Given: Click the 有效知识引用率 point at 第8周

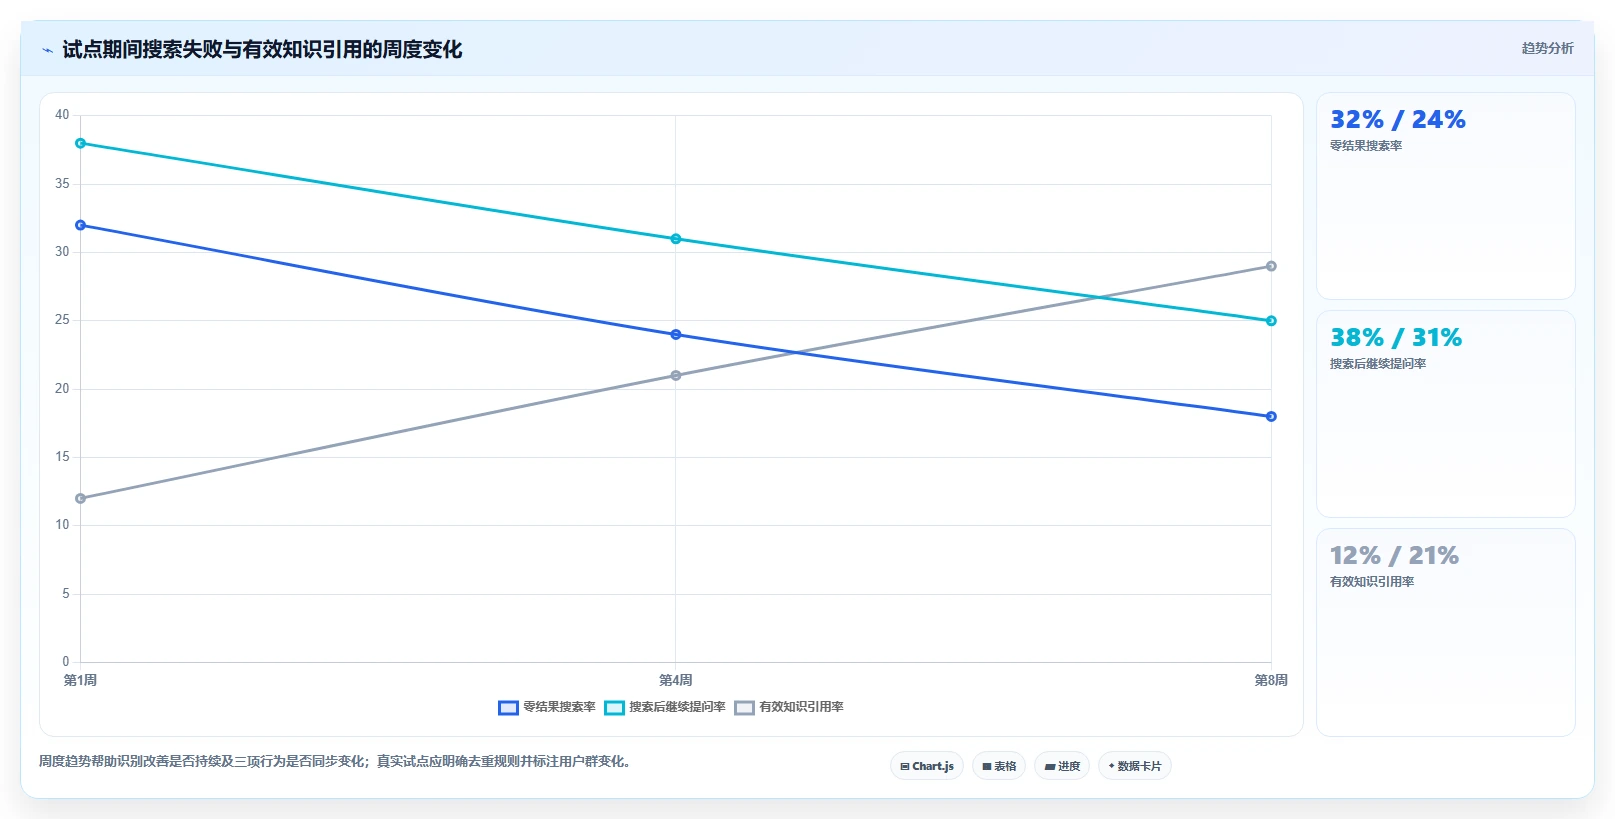Looking at the screenshot, I should tap(1271, 266).
